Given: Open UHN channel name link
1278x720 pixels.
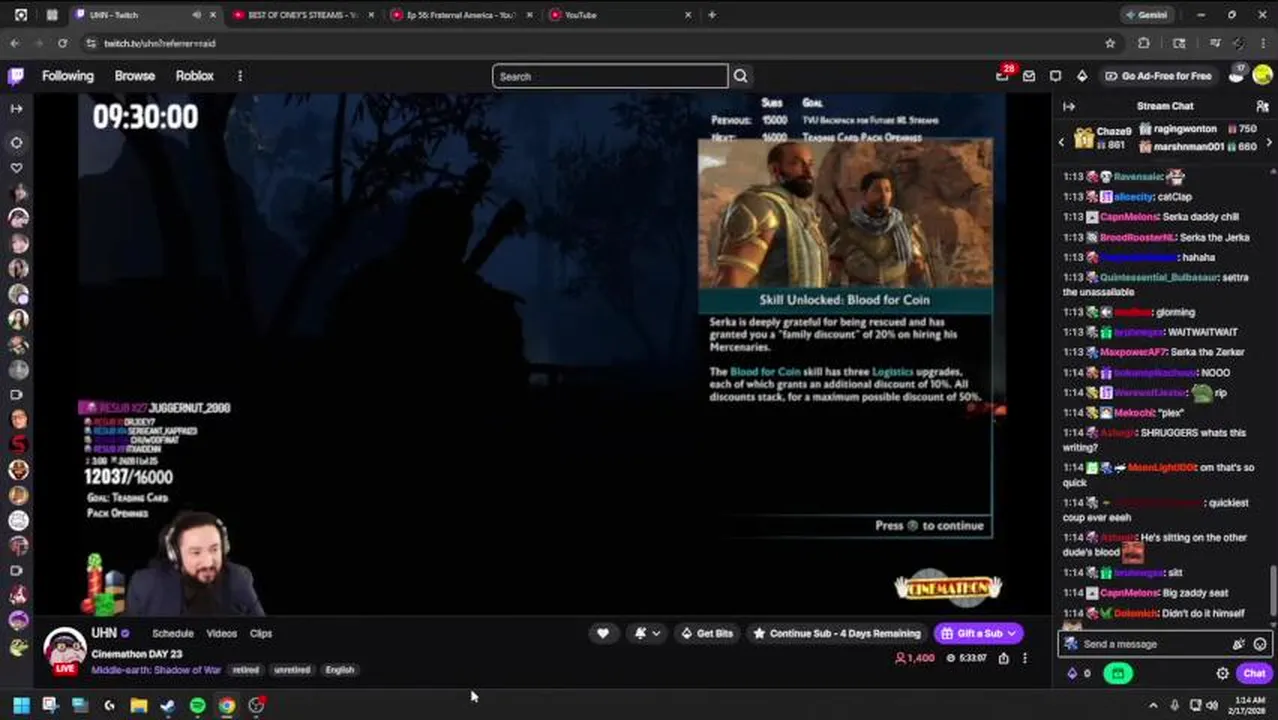Looking at the screenshot, I should 104,633.
